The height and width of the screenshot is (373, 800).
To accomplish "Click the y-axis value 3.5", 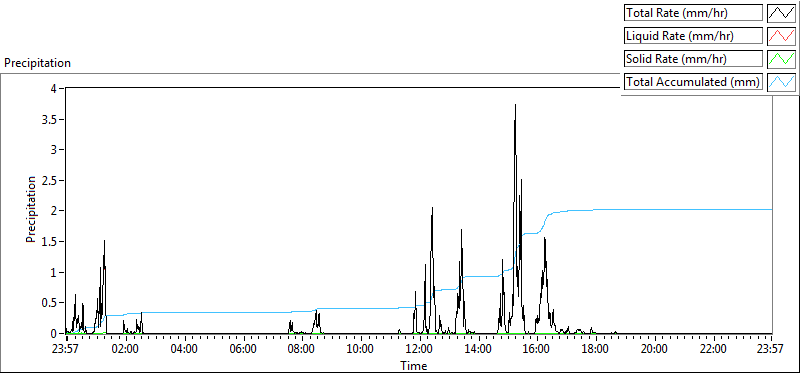I will coord(50,119).
